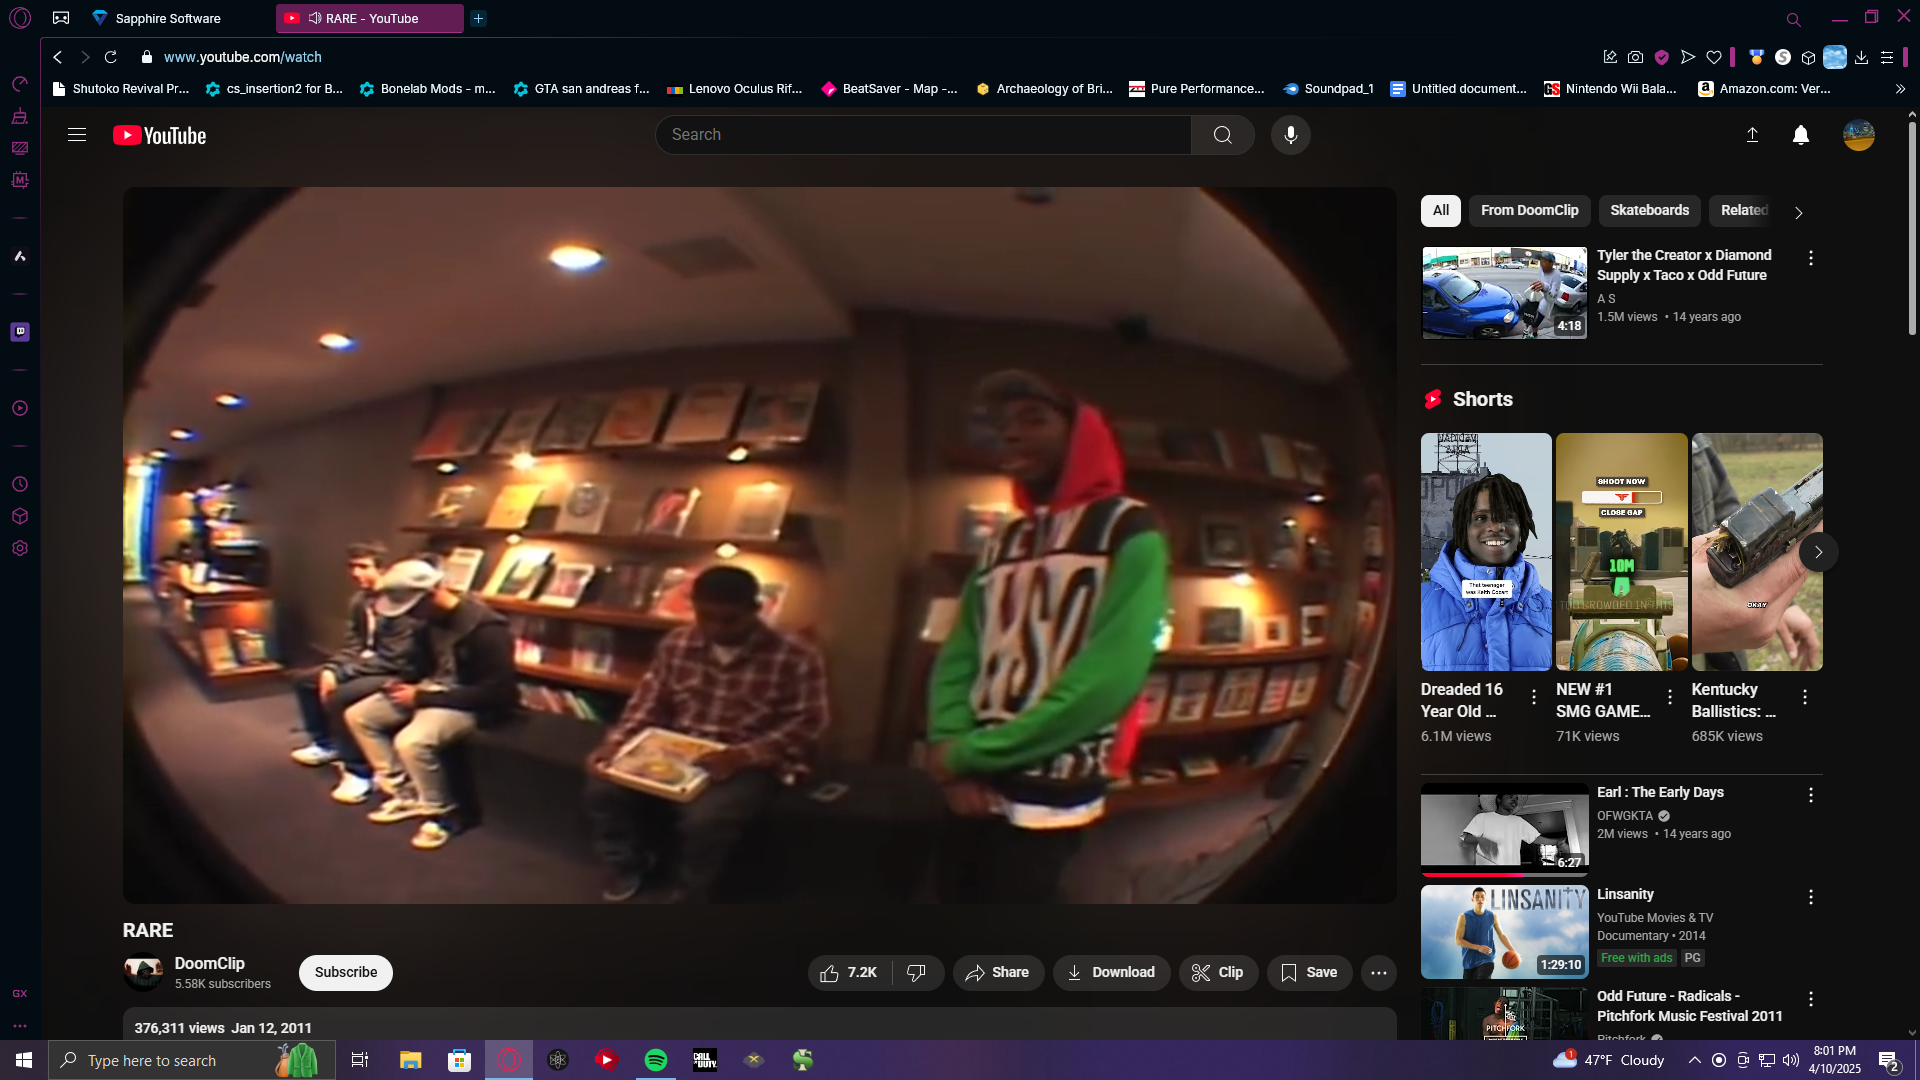Open Spotify from the Windows taskbar
The width and height of the screenshot is (1920, 1080).
656,1060
